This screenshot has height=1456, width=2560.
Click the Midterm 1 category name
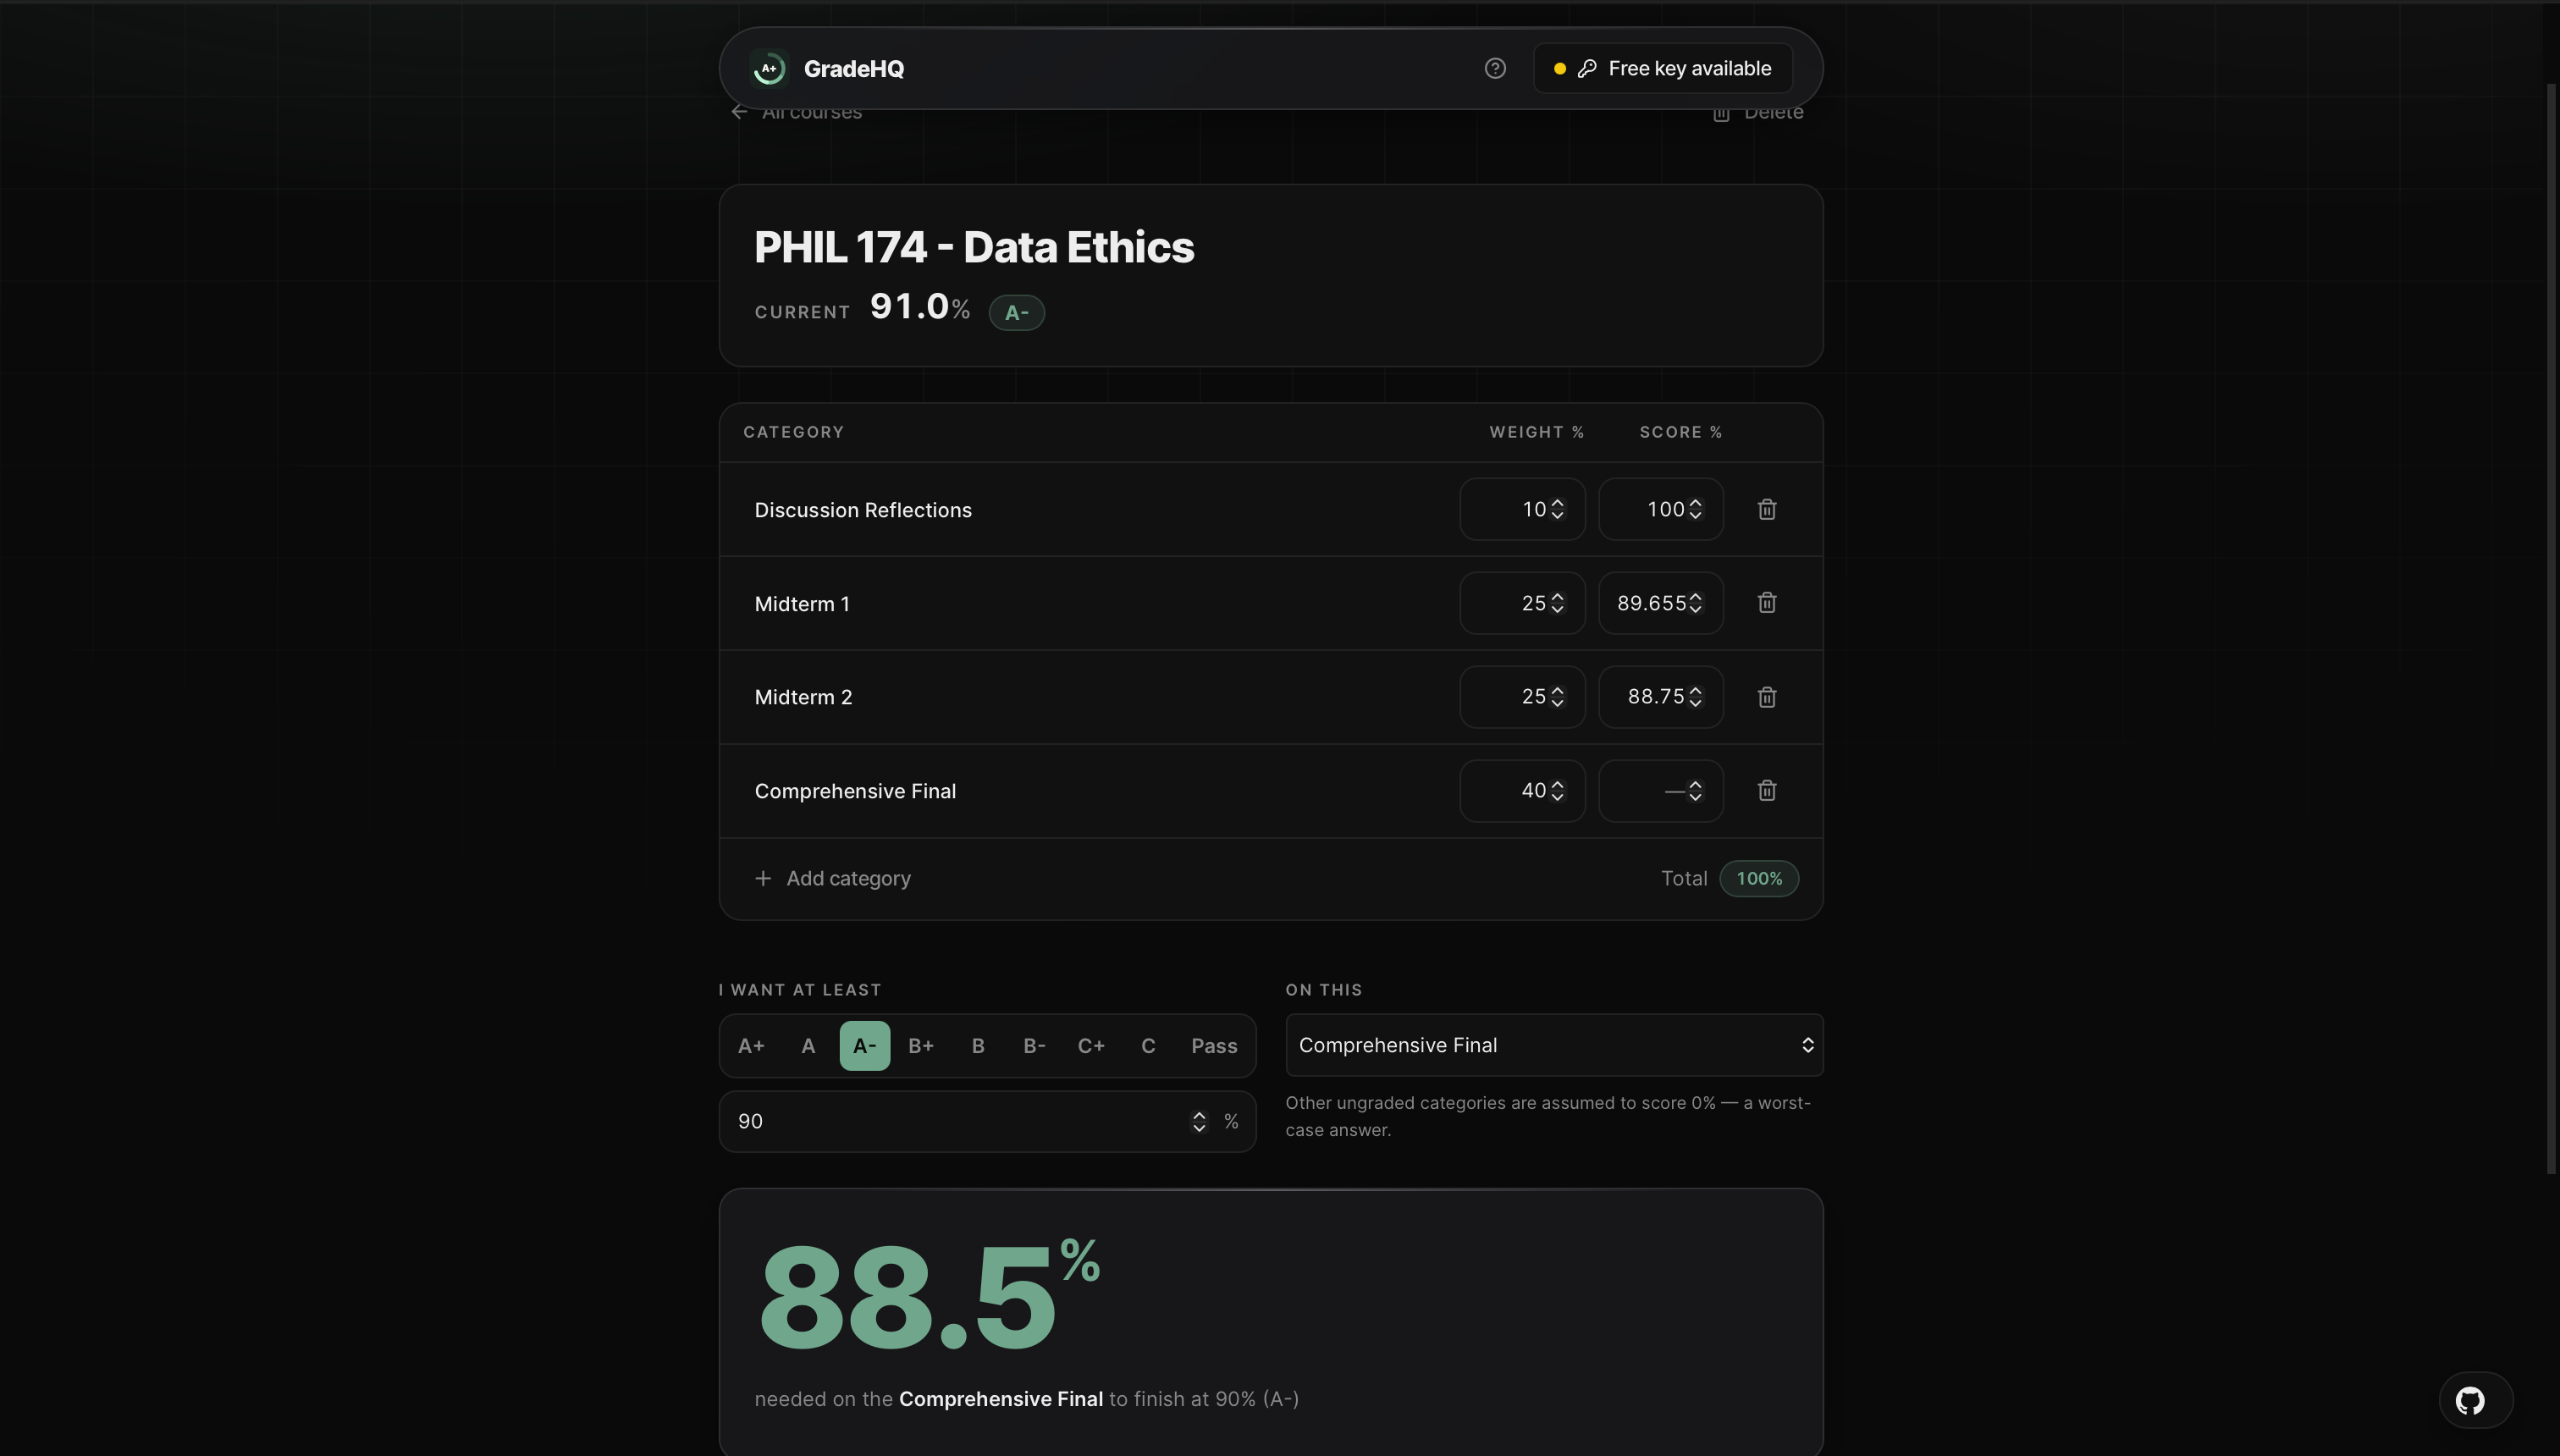pos(802,604)
